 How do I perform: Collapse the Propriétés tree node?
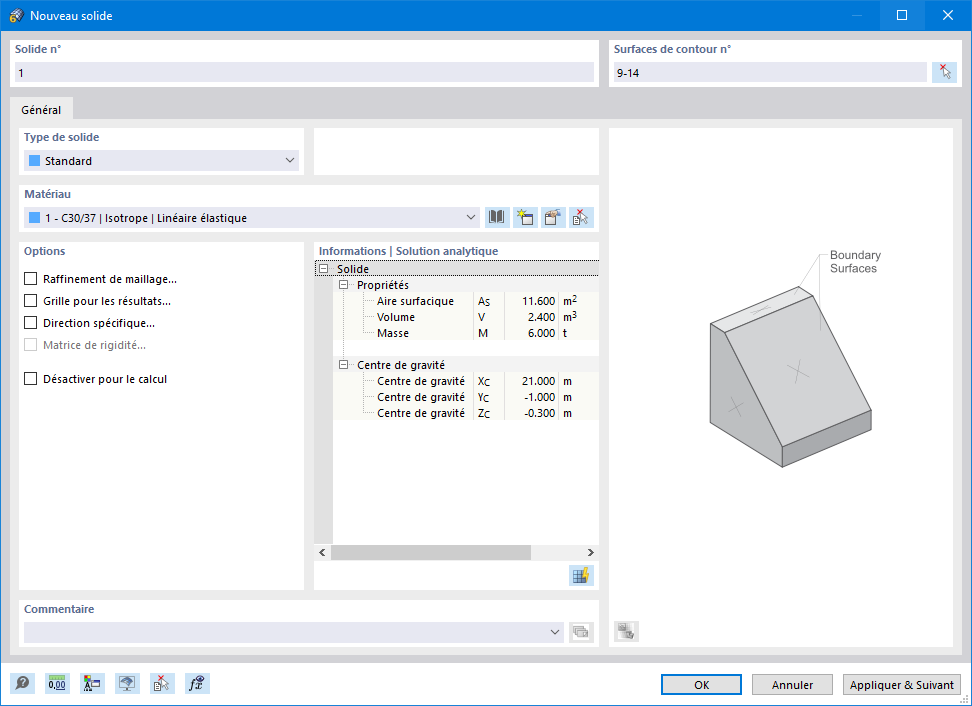(343, 285)
